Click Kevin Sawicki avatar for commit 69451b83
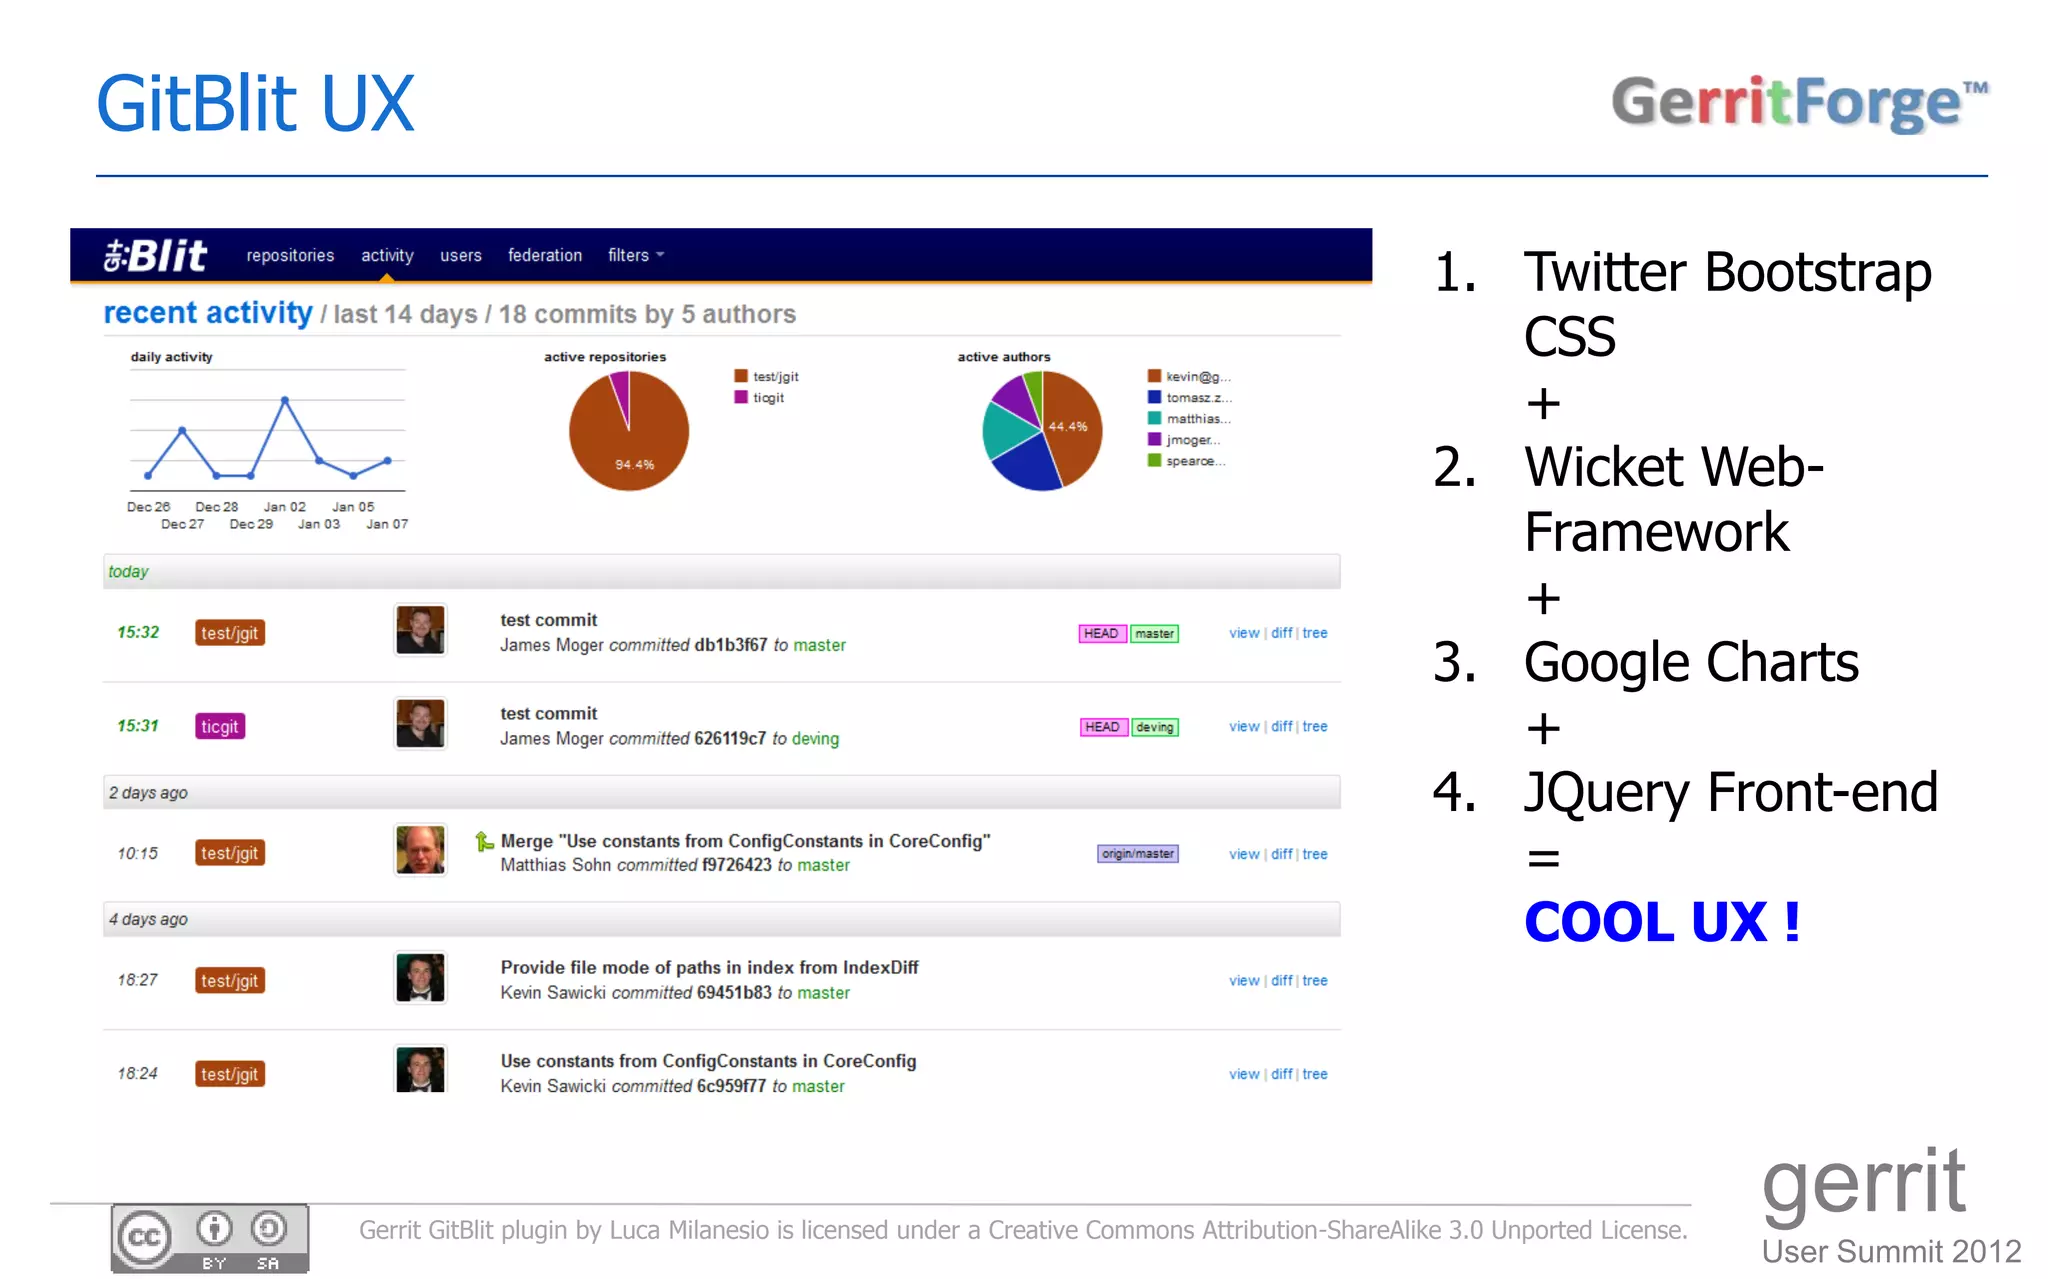This screenshot has width=2048, height=1279. 420,978
